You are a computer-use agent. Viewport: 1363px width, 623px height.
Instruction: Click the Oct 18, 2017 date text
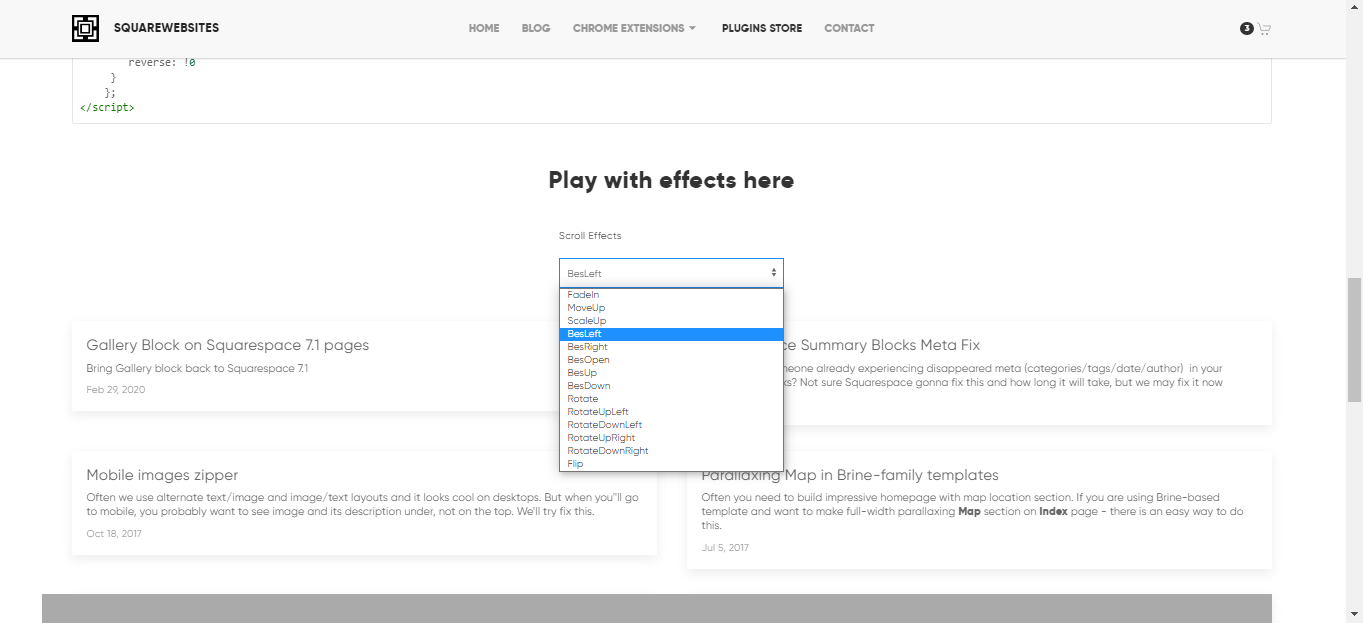pyautogui.click(x=114, y=534)
